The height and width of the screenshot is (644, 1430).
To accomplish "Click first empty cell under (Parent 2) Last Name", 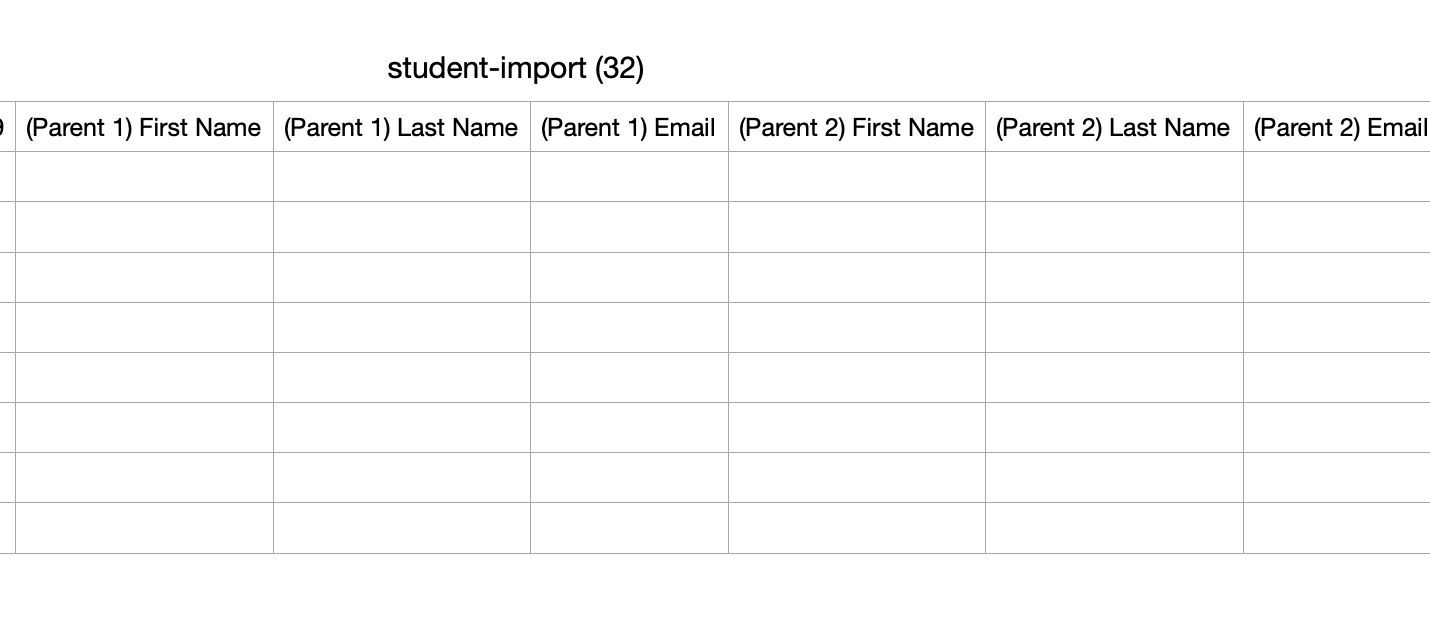I will coord(1114,177).
